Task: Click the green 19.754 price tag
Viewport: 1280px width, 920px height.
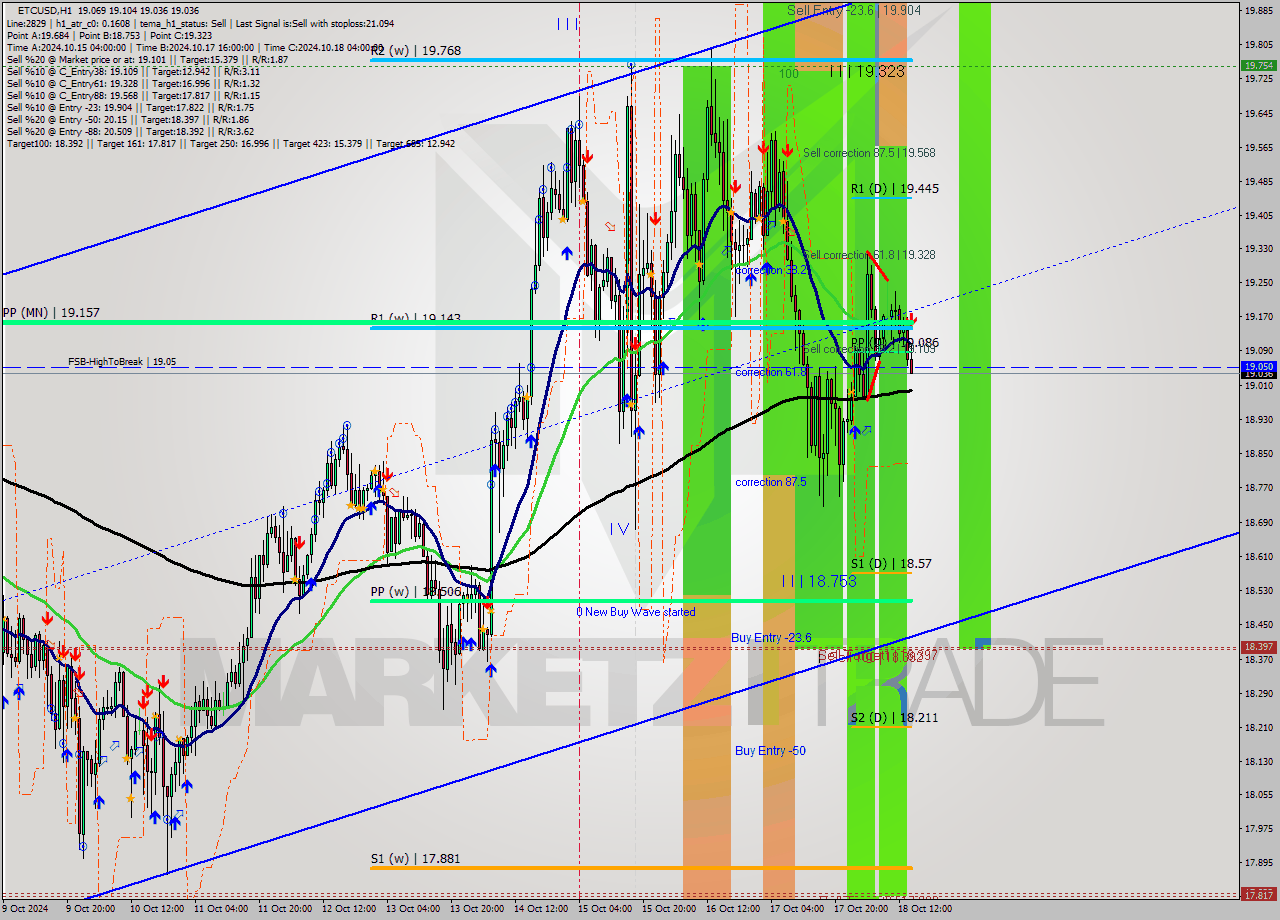Action: (1258, 65)
